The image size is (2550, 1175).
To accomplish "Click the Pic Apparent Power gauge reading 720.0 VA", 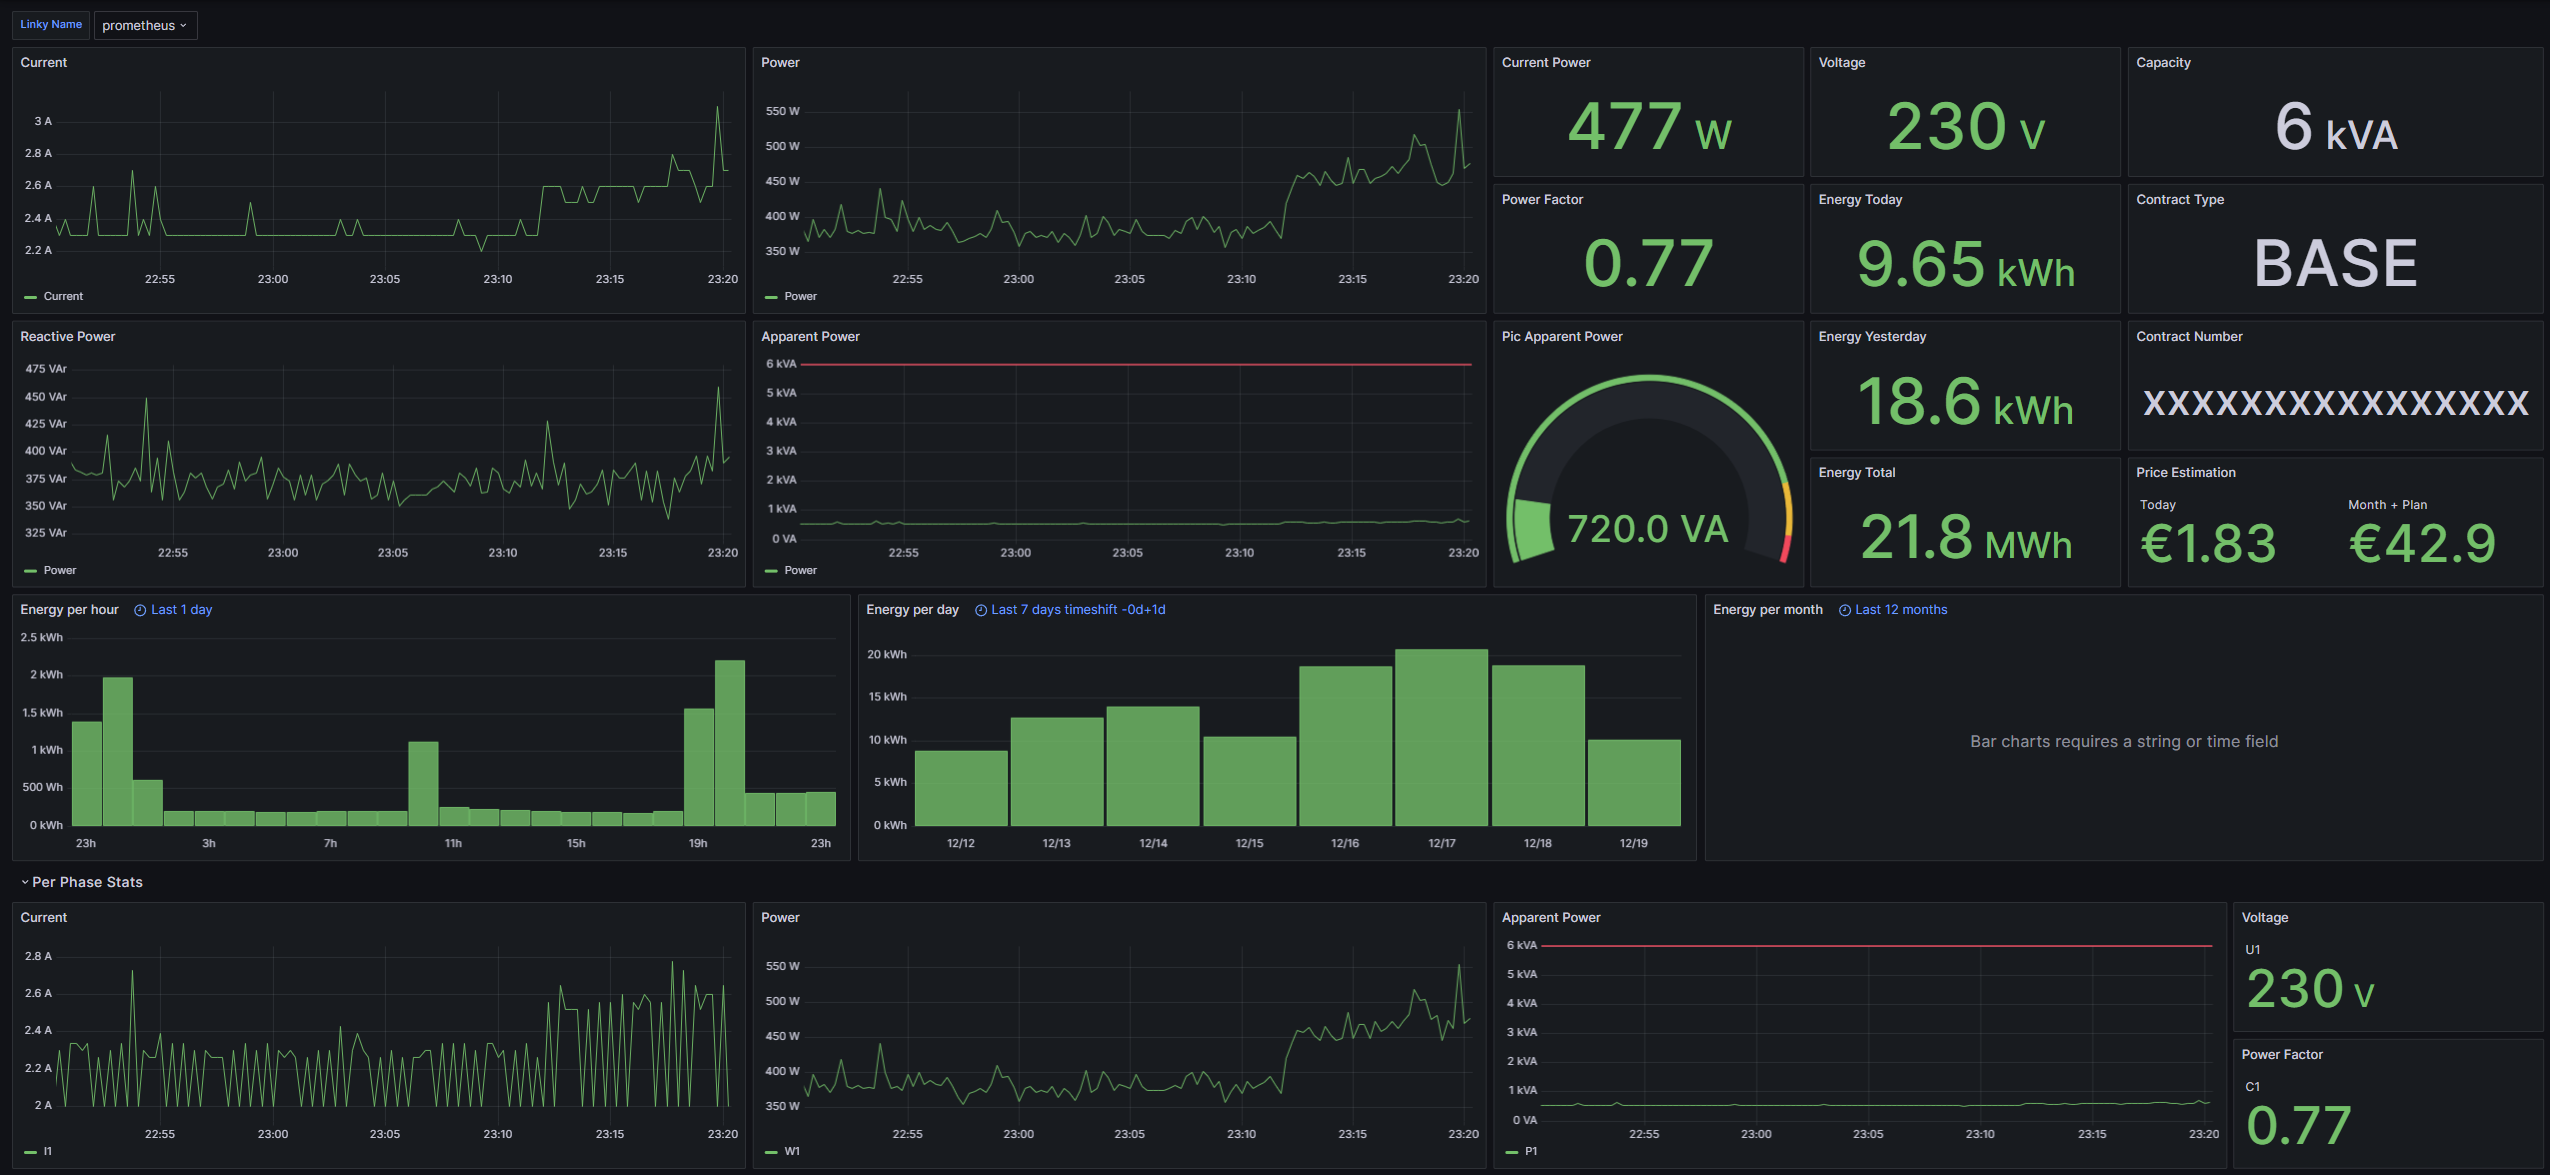I will point(1648,528).
